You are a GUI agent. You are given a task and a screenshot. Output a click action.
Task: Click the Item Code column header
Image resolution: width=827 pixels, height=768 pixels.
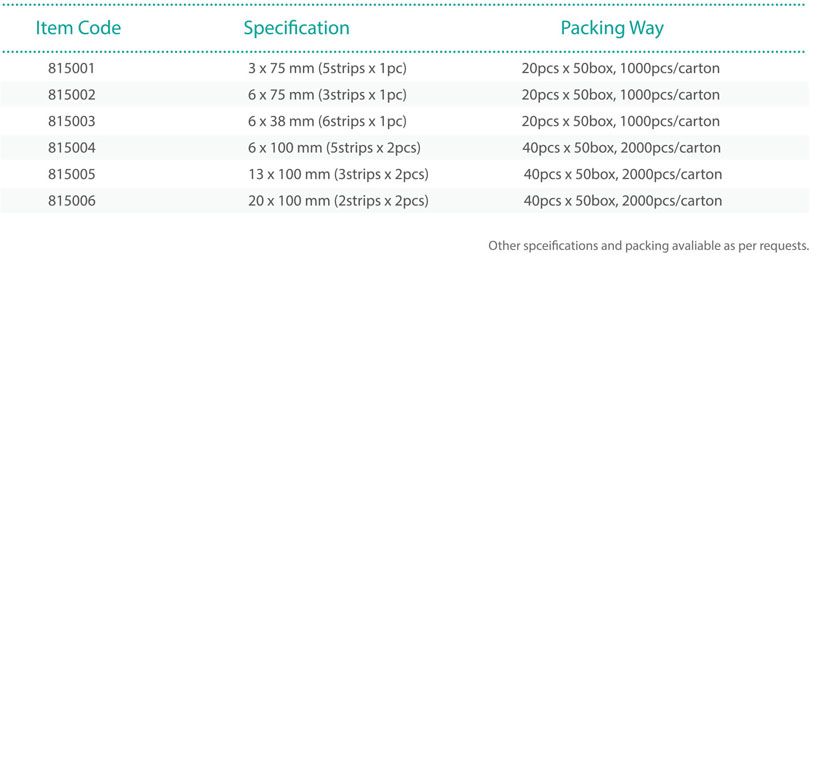[x=78, y=28]
